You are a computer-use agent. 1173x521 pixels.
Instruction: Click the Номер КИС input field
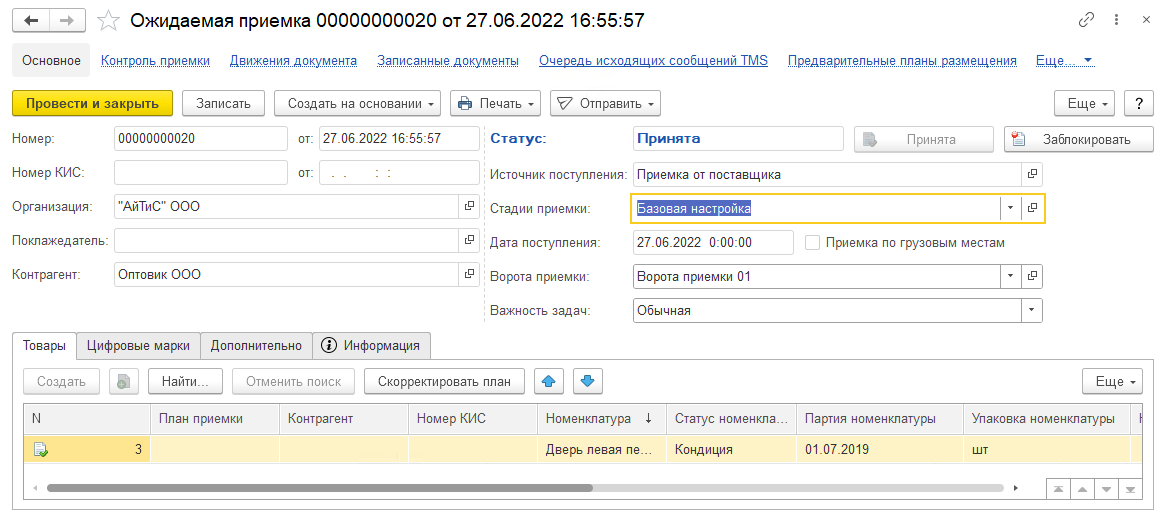(200, 173)
